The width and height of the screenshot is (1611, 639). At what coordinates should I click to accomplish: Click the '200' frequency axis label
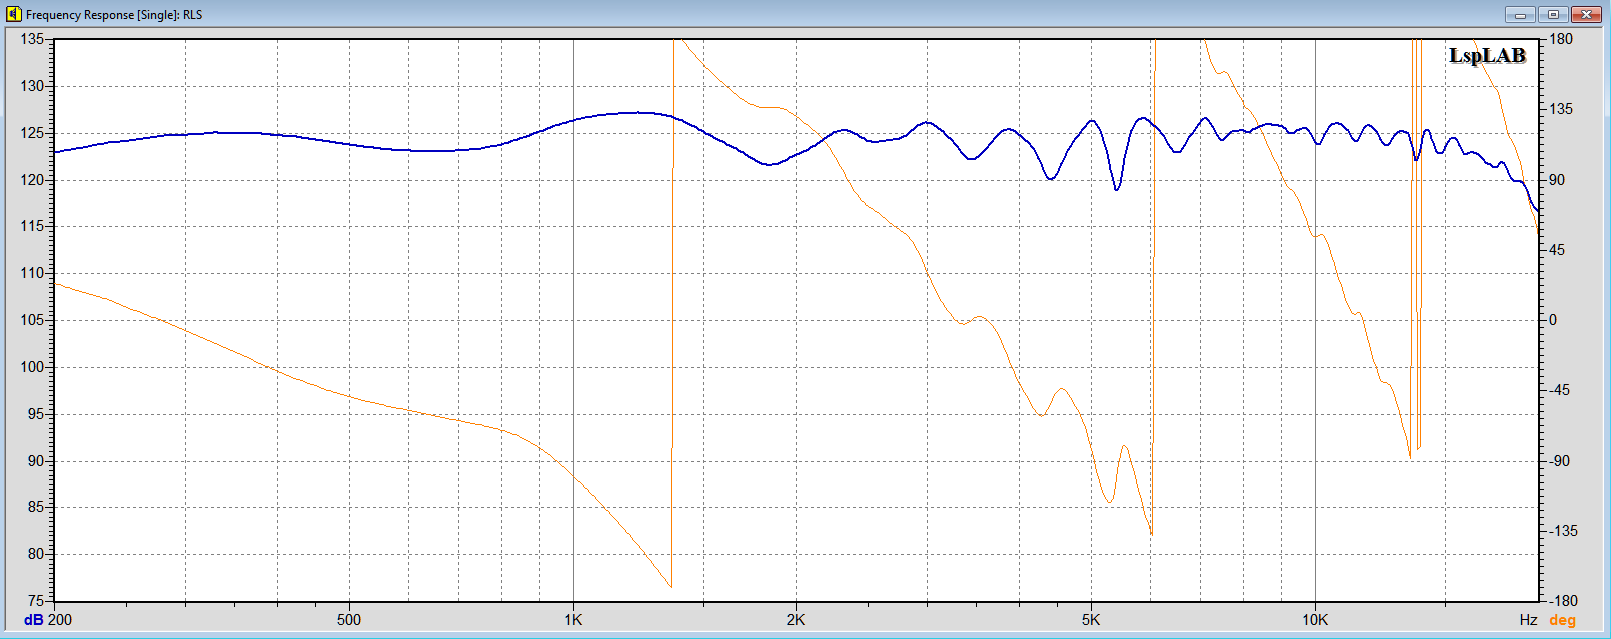(x=60, y=620)
